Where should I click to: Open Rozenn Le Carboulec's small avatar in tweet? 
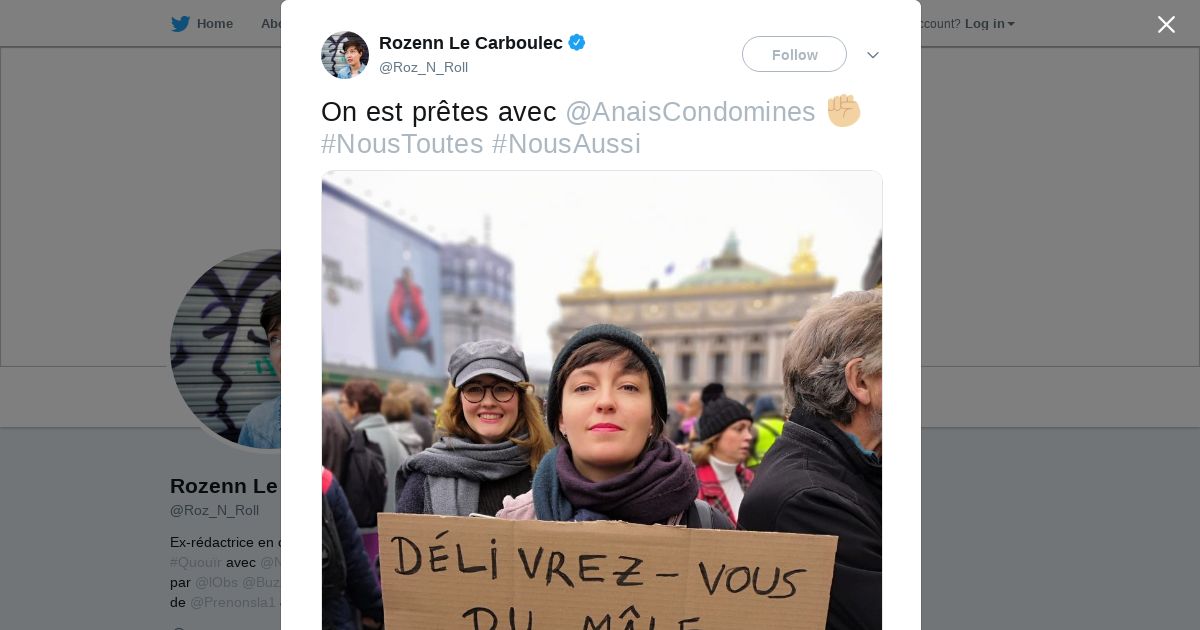click(x=345, y=55)
